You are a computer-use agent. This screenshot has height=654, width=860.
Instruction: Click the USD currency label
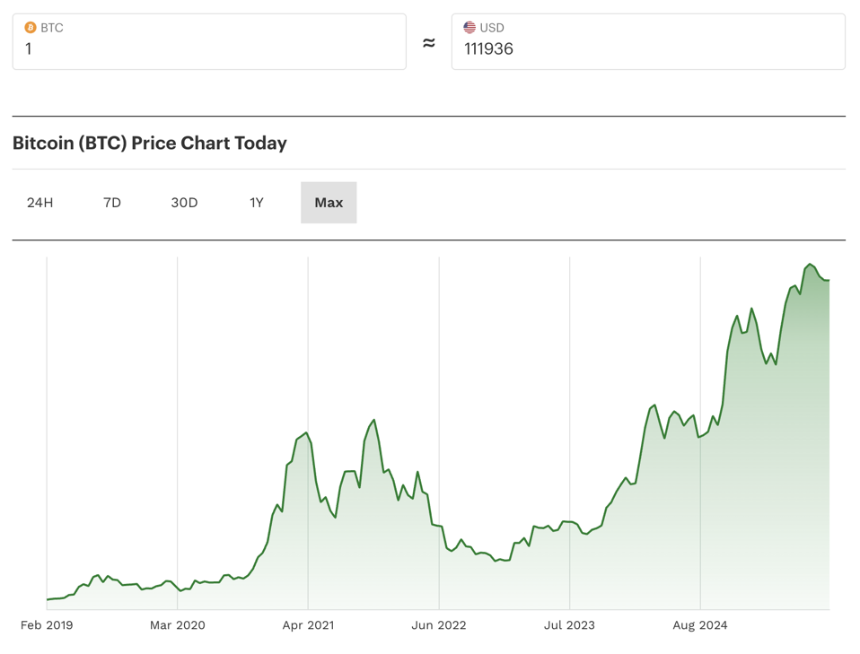click(492, 27)
